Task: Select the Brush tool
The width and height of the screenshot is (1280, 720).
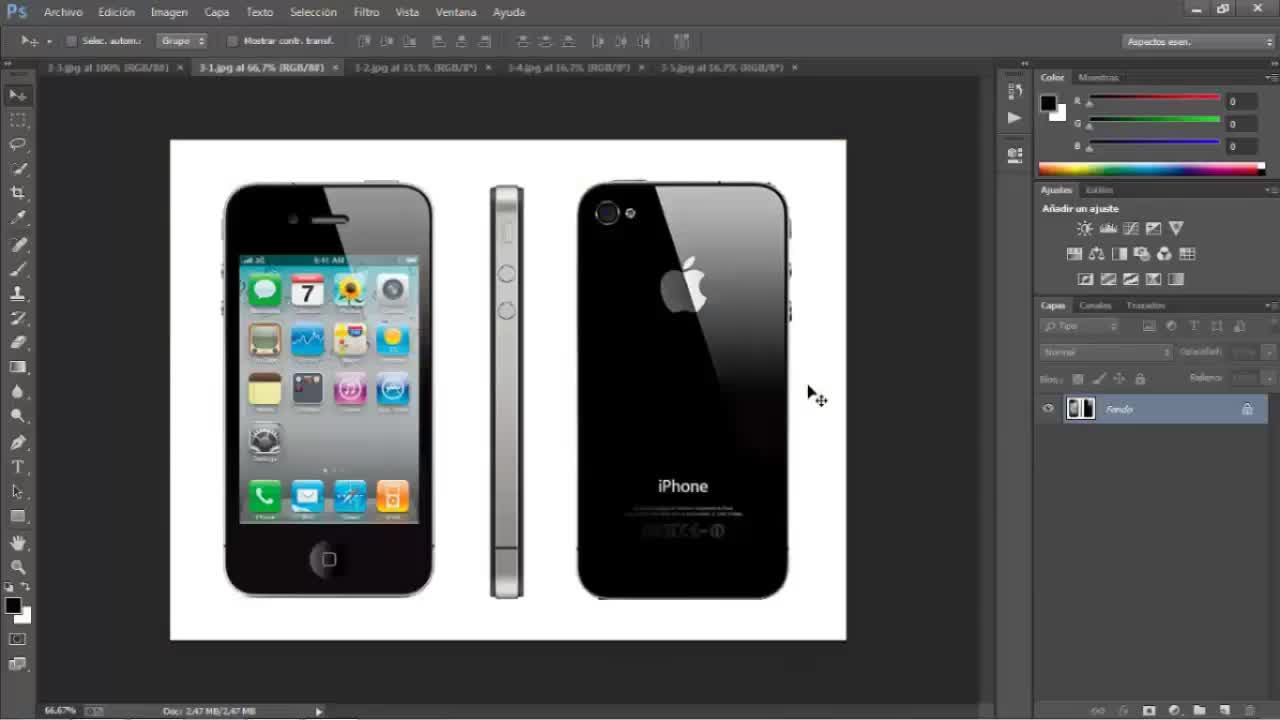Action: [18, 269]
